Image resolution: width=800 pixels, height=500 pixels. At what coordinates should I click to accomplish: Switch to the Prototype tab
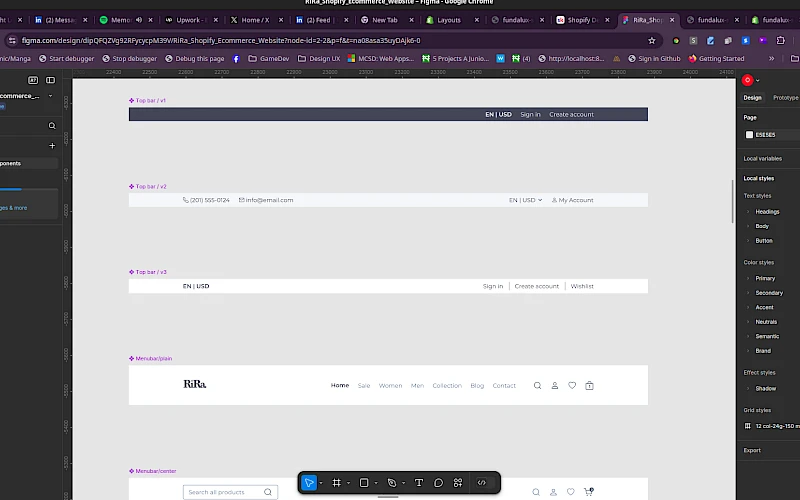[x=786, y=97]
